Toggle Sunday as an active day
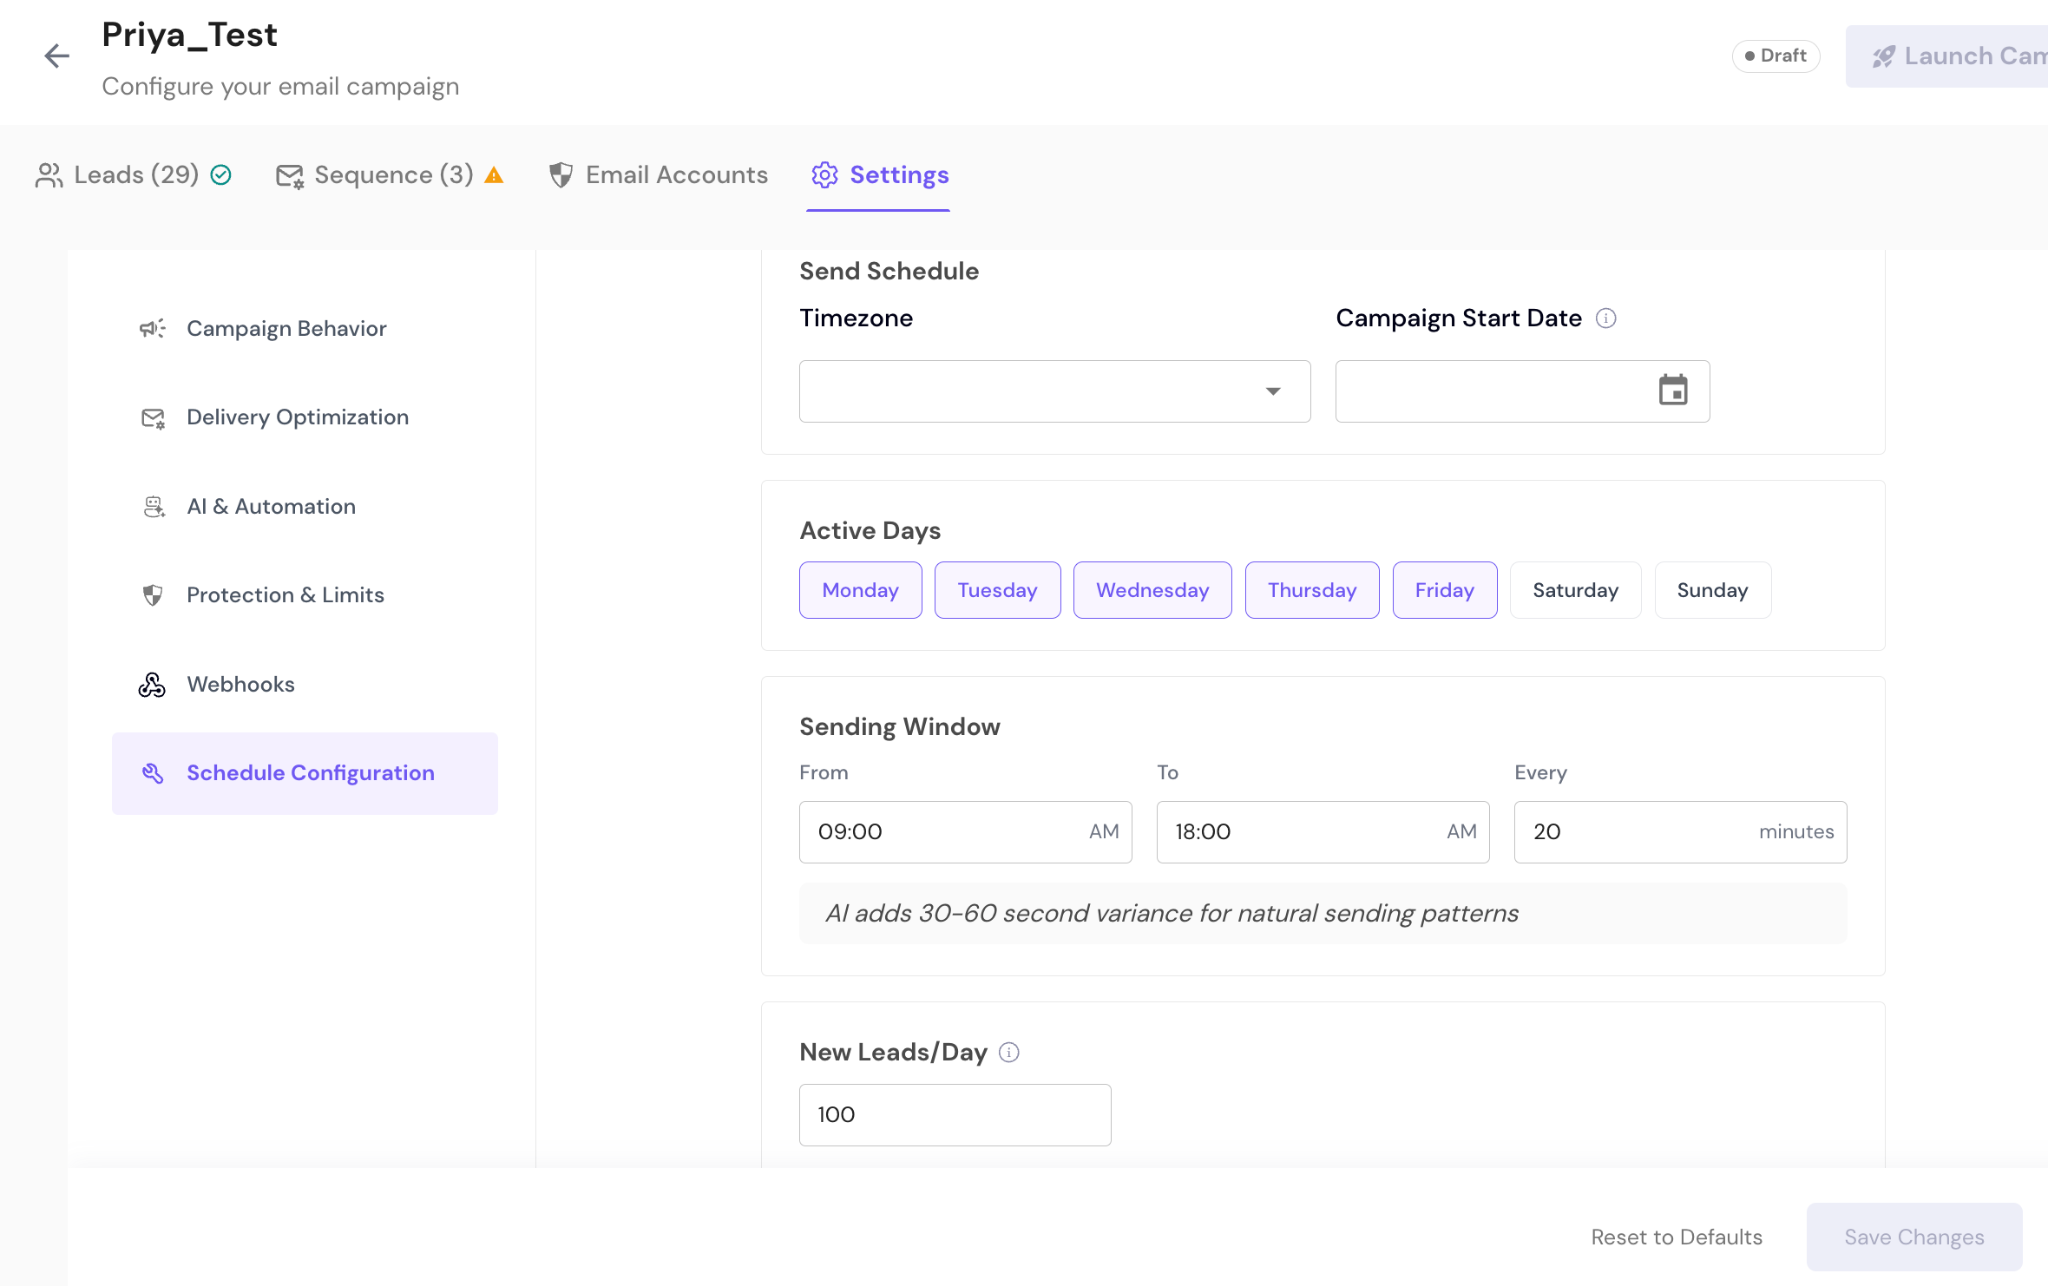 pyautogui.click(x=1712, y=590)
